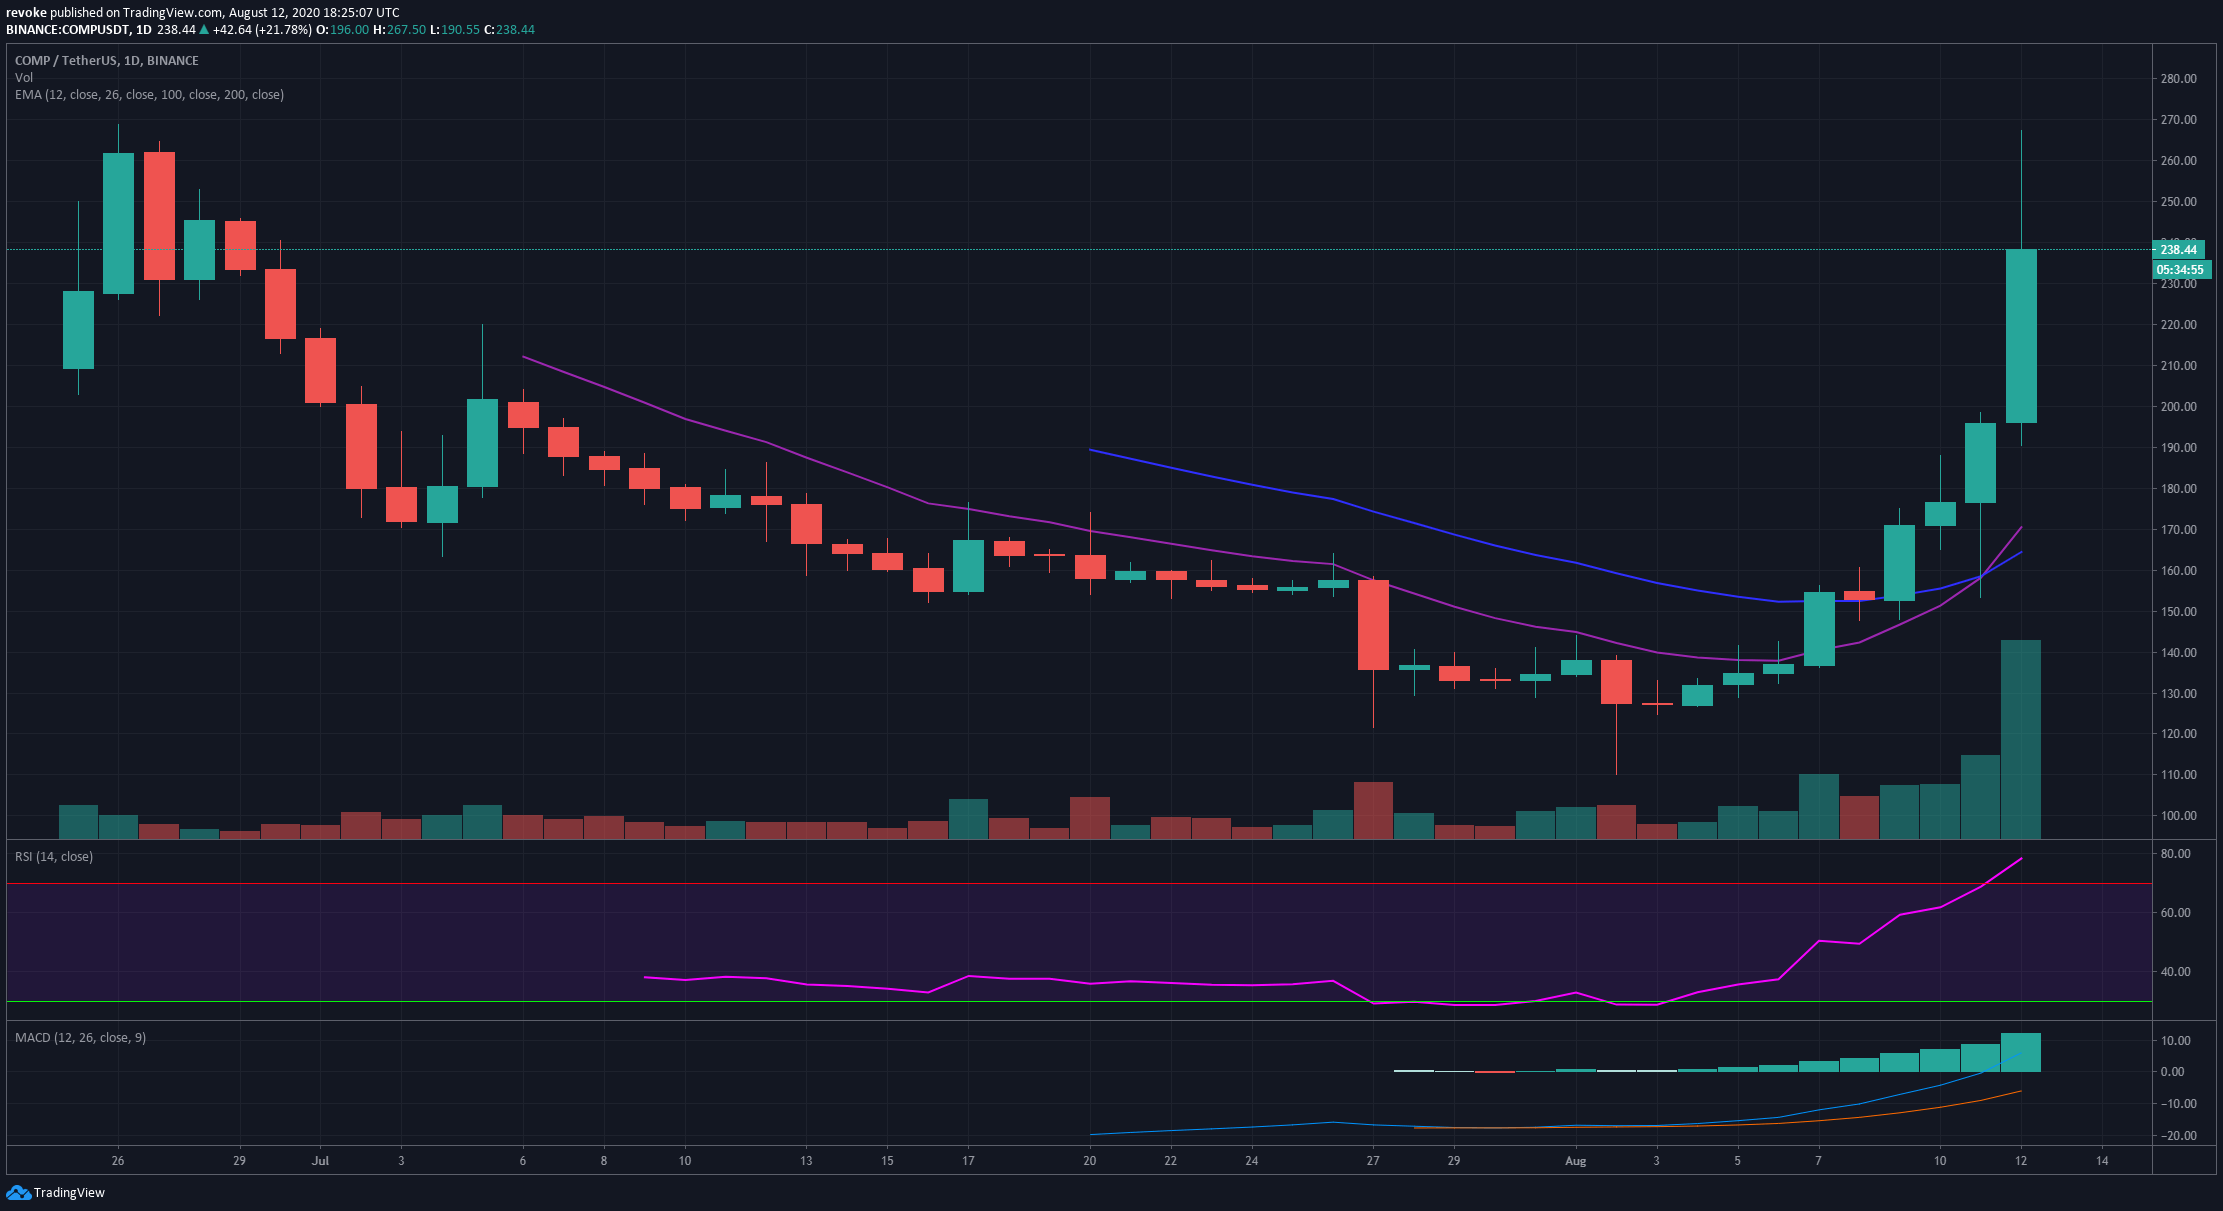2223x1211 pixels.
Task: Click the countdown timer 05:34:55 label
Action: 2180,270
